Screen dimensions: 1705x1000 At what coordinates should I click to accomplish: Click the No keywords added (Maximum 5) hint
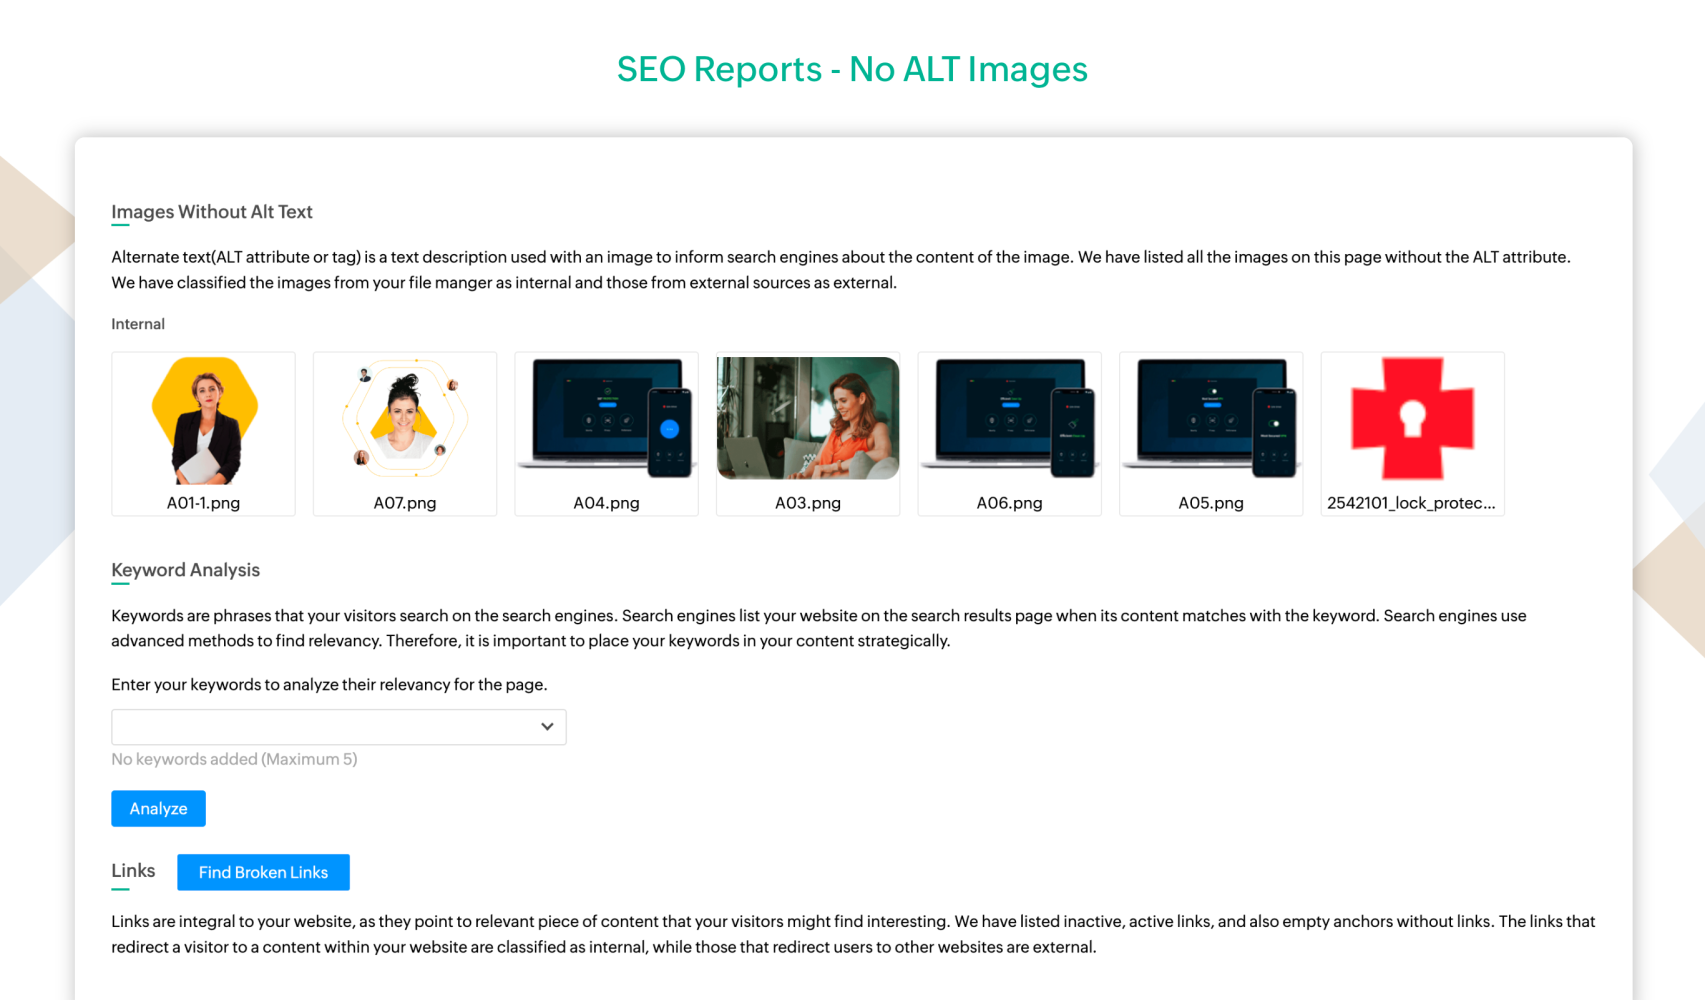pos(234,759)
